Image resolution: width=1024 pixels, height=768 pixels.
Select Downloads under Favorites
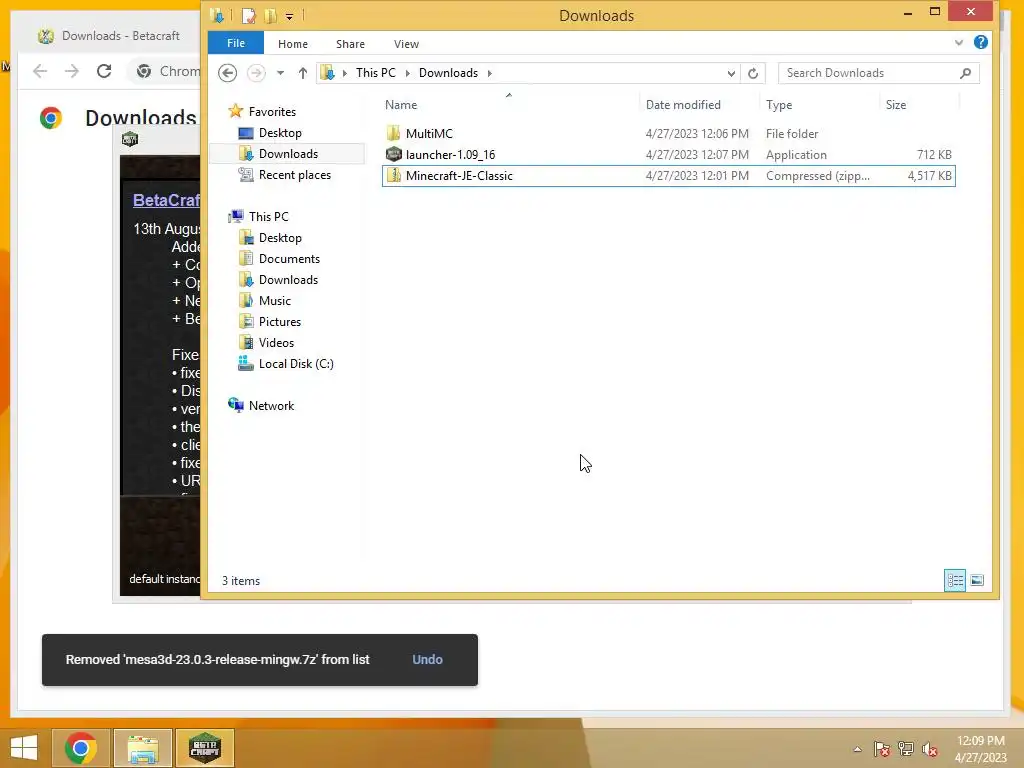pyautogui.click(x=288, y=153)
